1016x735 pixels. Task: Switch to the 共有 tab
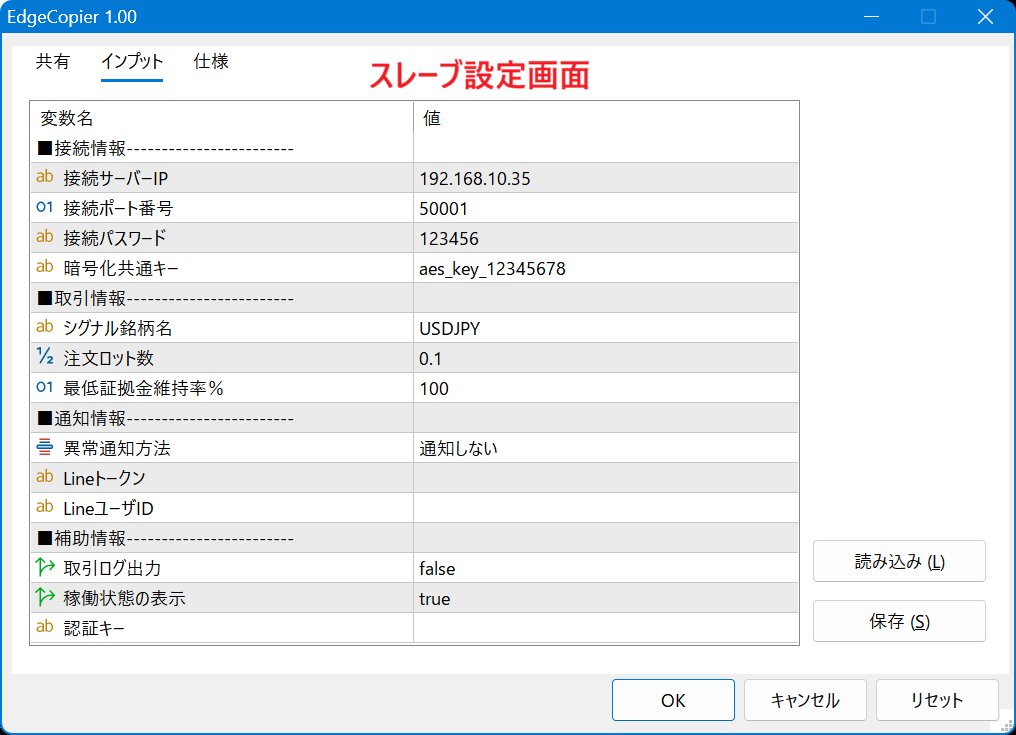52,62
